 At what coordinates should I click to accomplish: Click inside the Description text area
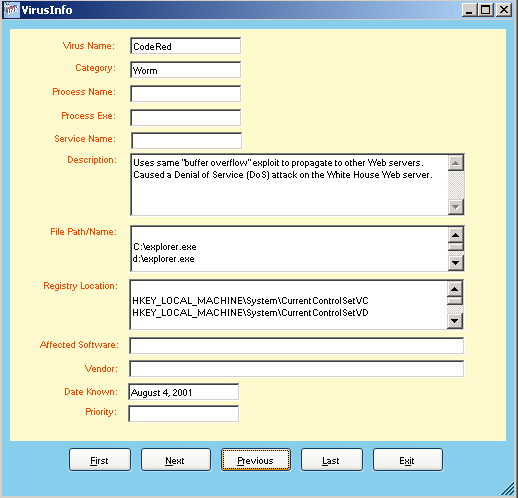pyautogui.click(x=290, y=185)
